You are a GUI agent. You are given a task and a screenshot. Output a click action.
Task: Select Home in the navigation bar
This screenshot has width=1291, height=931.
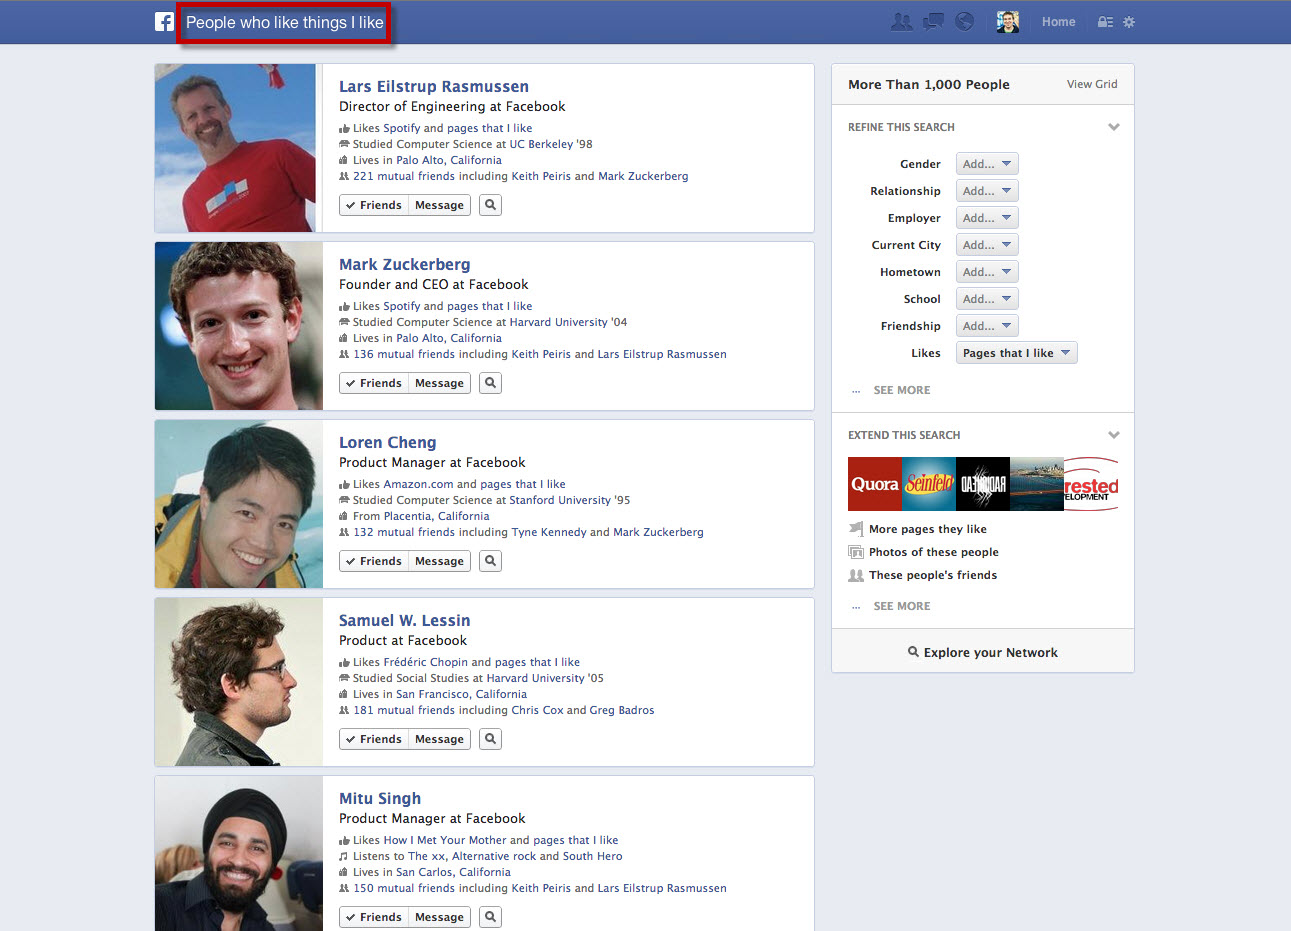tap(1058, 21)
